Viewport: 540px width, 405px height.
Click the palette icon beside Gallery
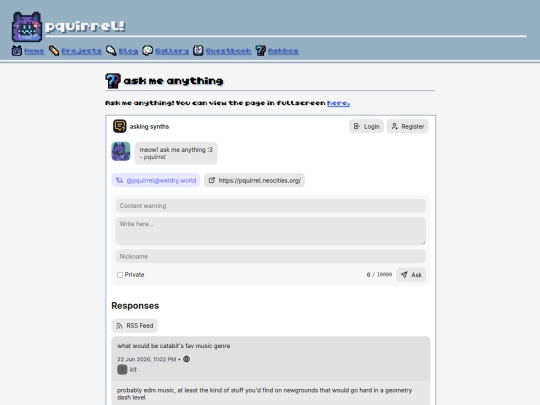pos(147,51)
